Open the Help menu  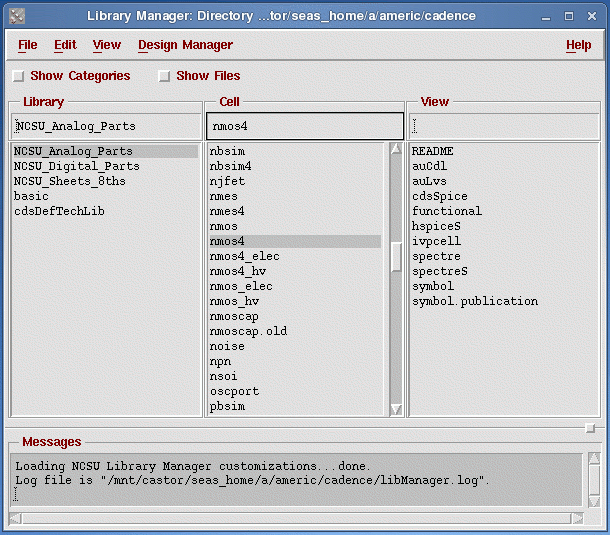click(x=578, y=45)
